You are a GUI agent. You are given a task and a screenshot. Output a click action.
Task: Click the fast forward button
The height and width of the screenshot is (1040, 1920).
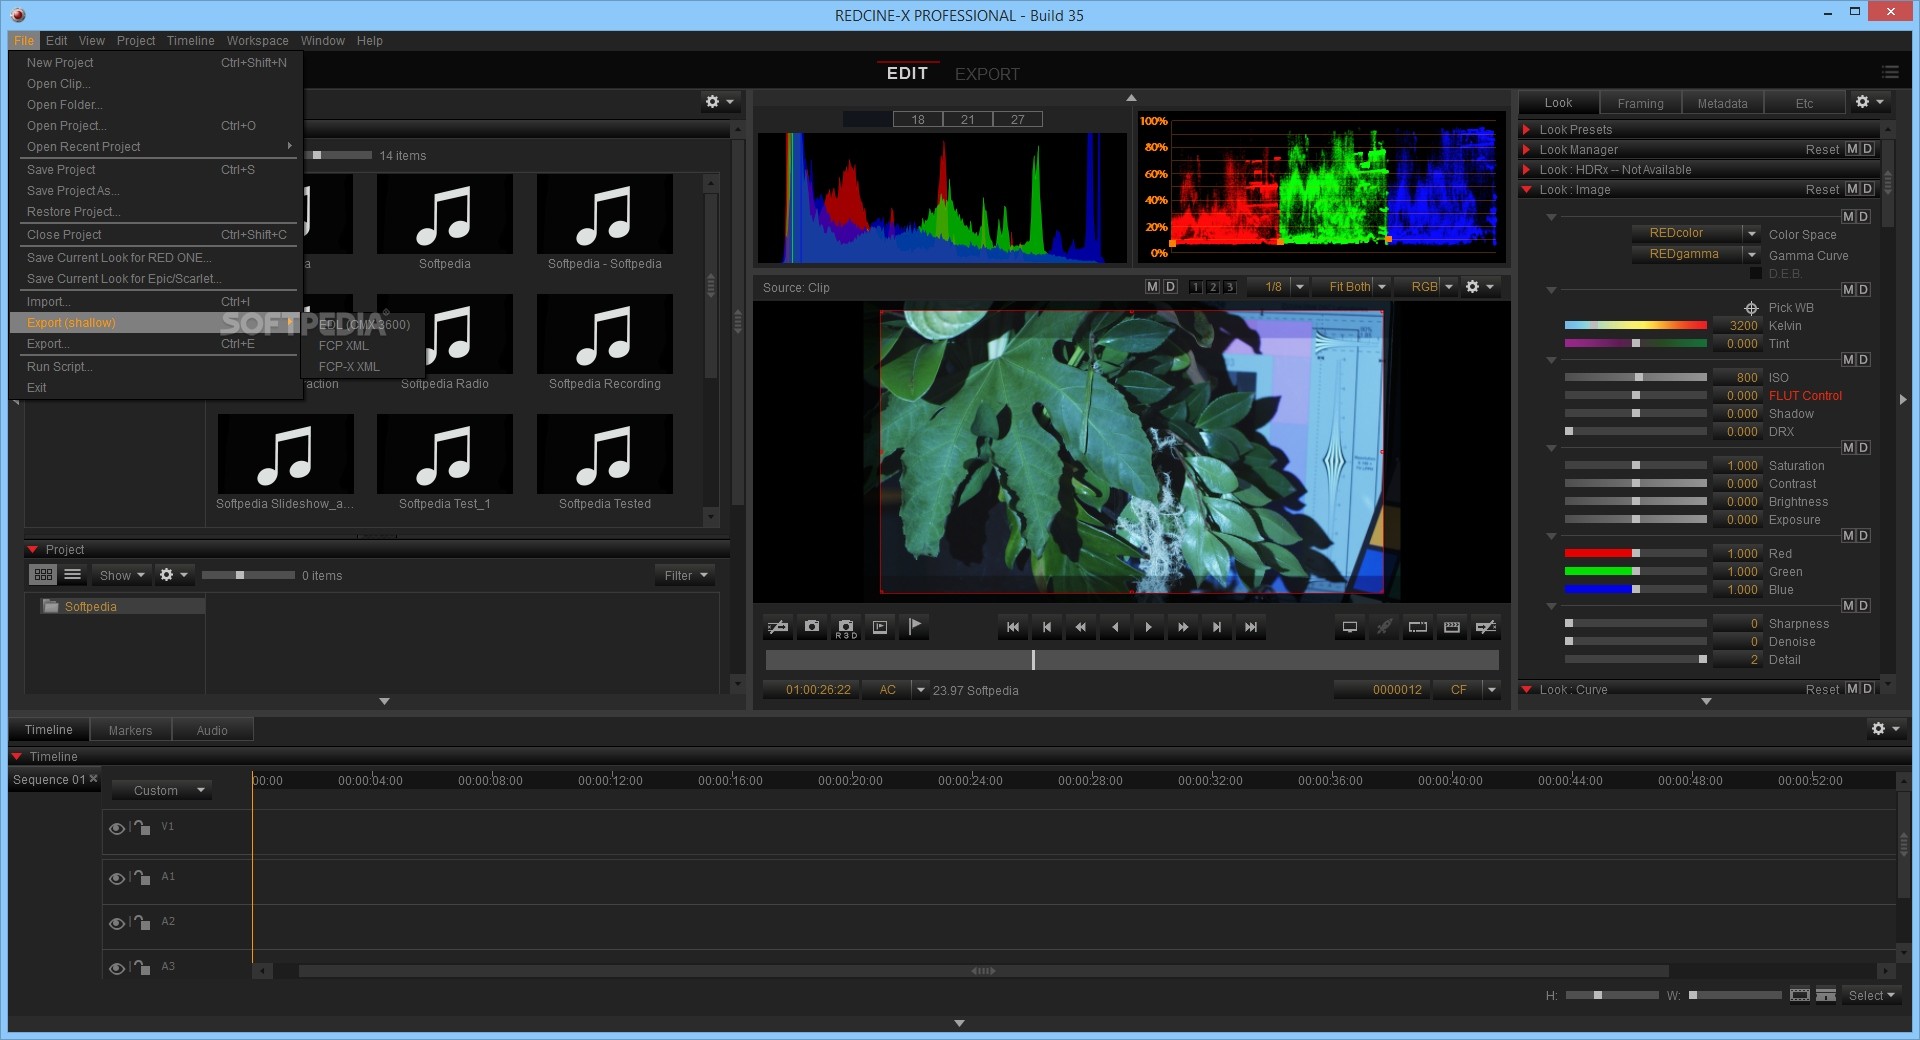click(x=1183, y=627)
